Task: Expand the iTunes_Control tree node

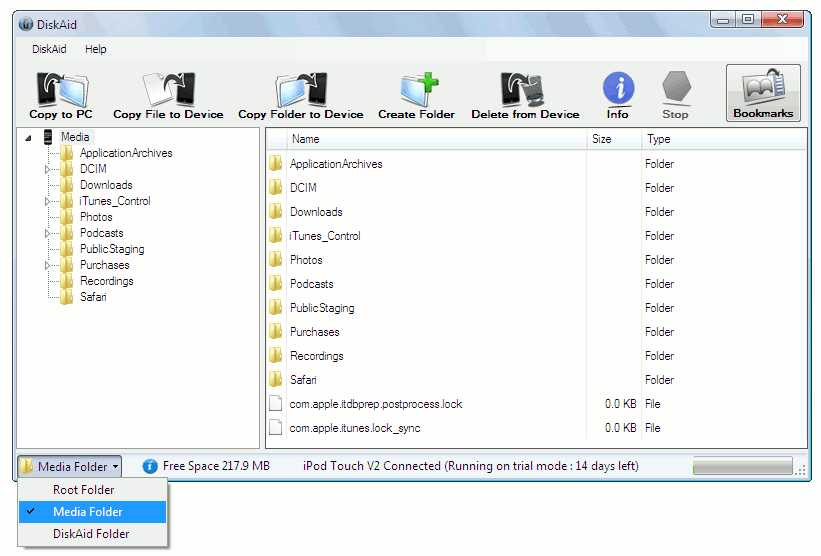Action: (47, 202)
